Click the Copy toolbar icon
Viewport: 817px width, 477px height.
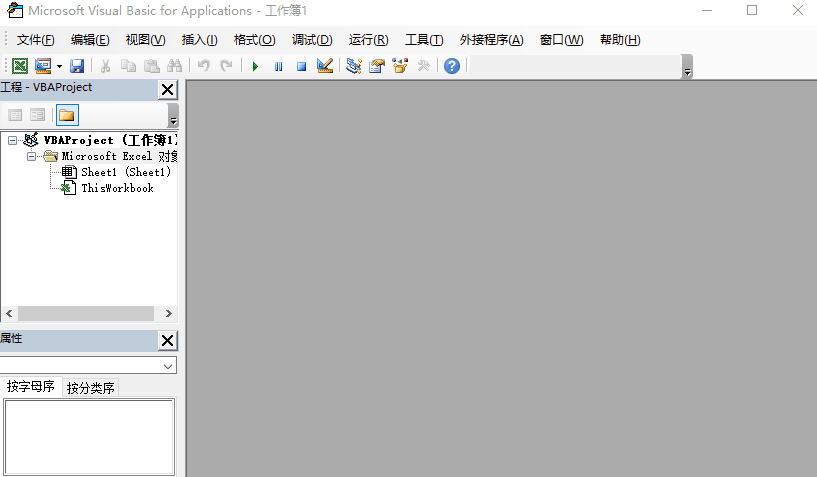point(128,66)
